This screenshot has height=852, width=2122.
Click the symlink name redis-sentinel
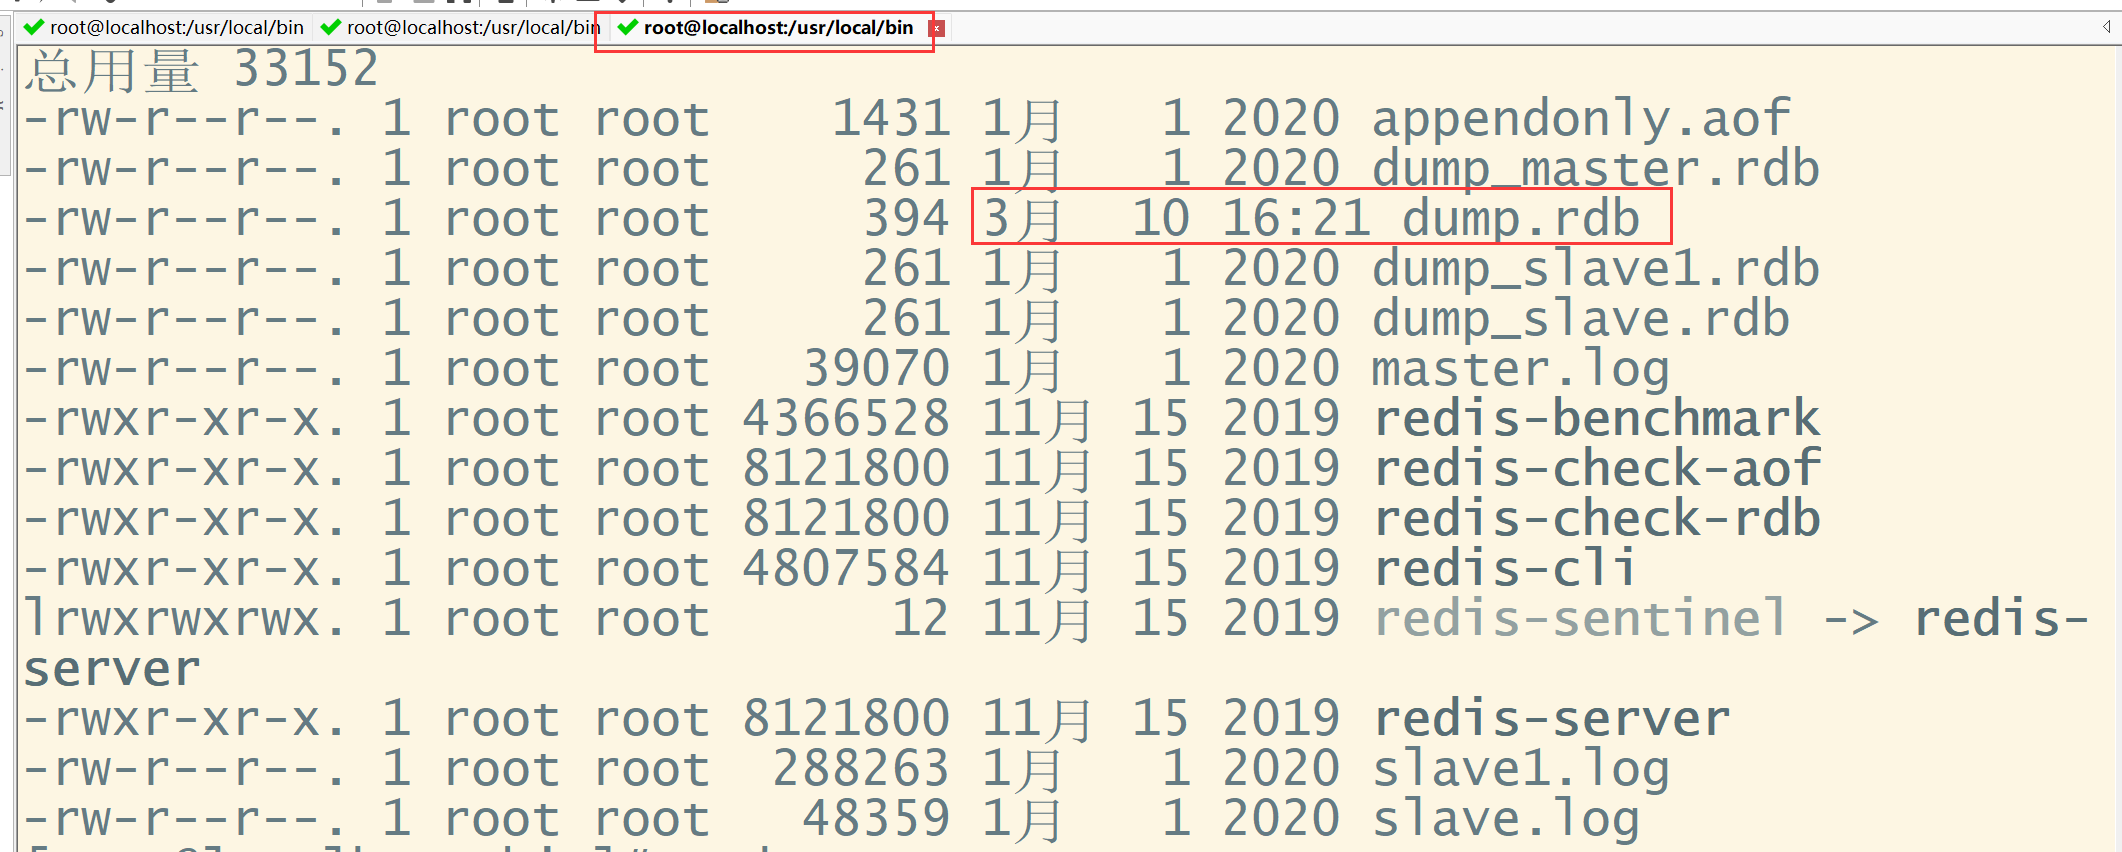(1581, 619)
